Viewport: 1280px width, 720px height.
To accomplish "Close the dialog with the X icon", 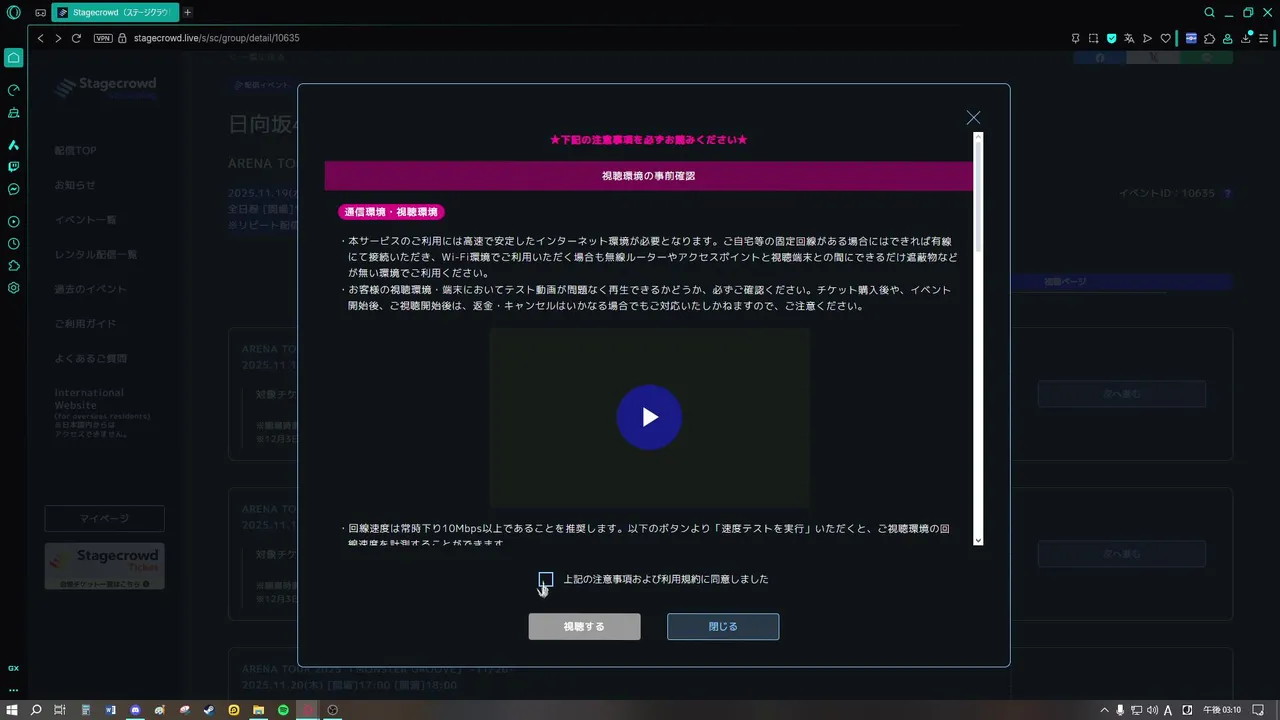I will [x=973, y=117].
